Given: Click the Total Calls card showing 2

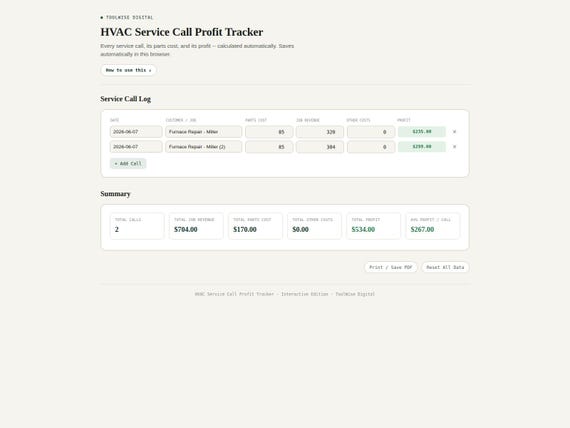Looking at the screenshot, I should (x=137, y=226).
